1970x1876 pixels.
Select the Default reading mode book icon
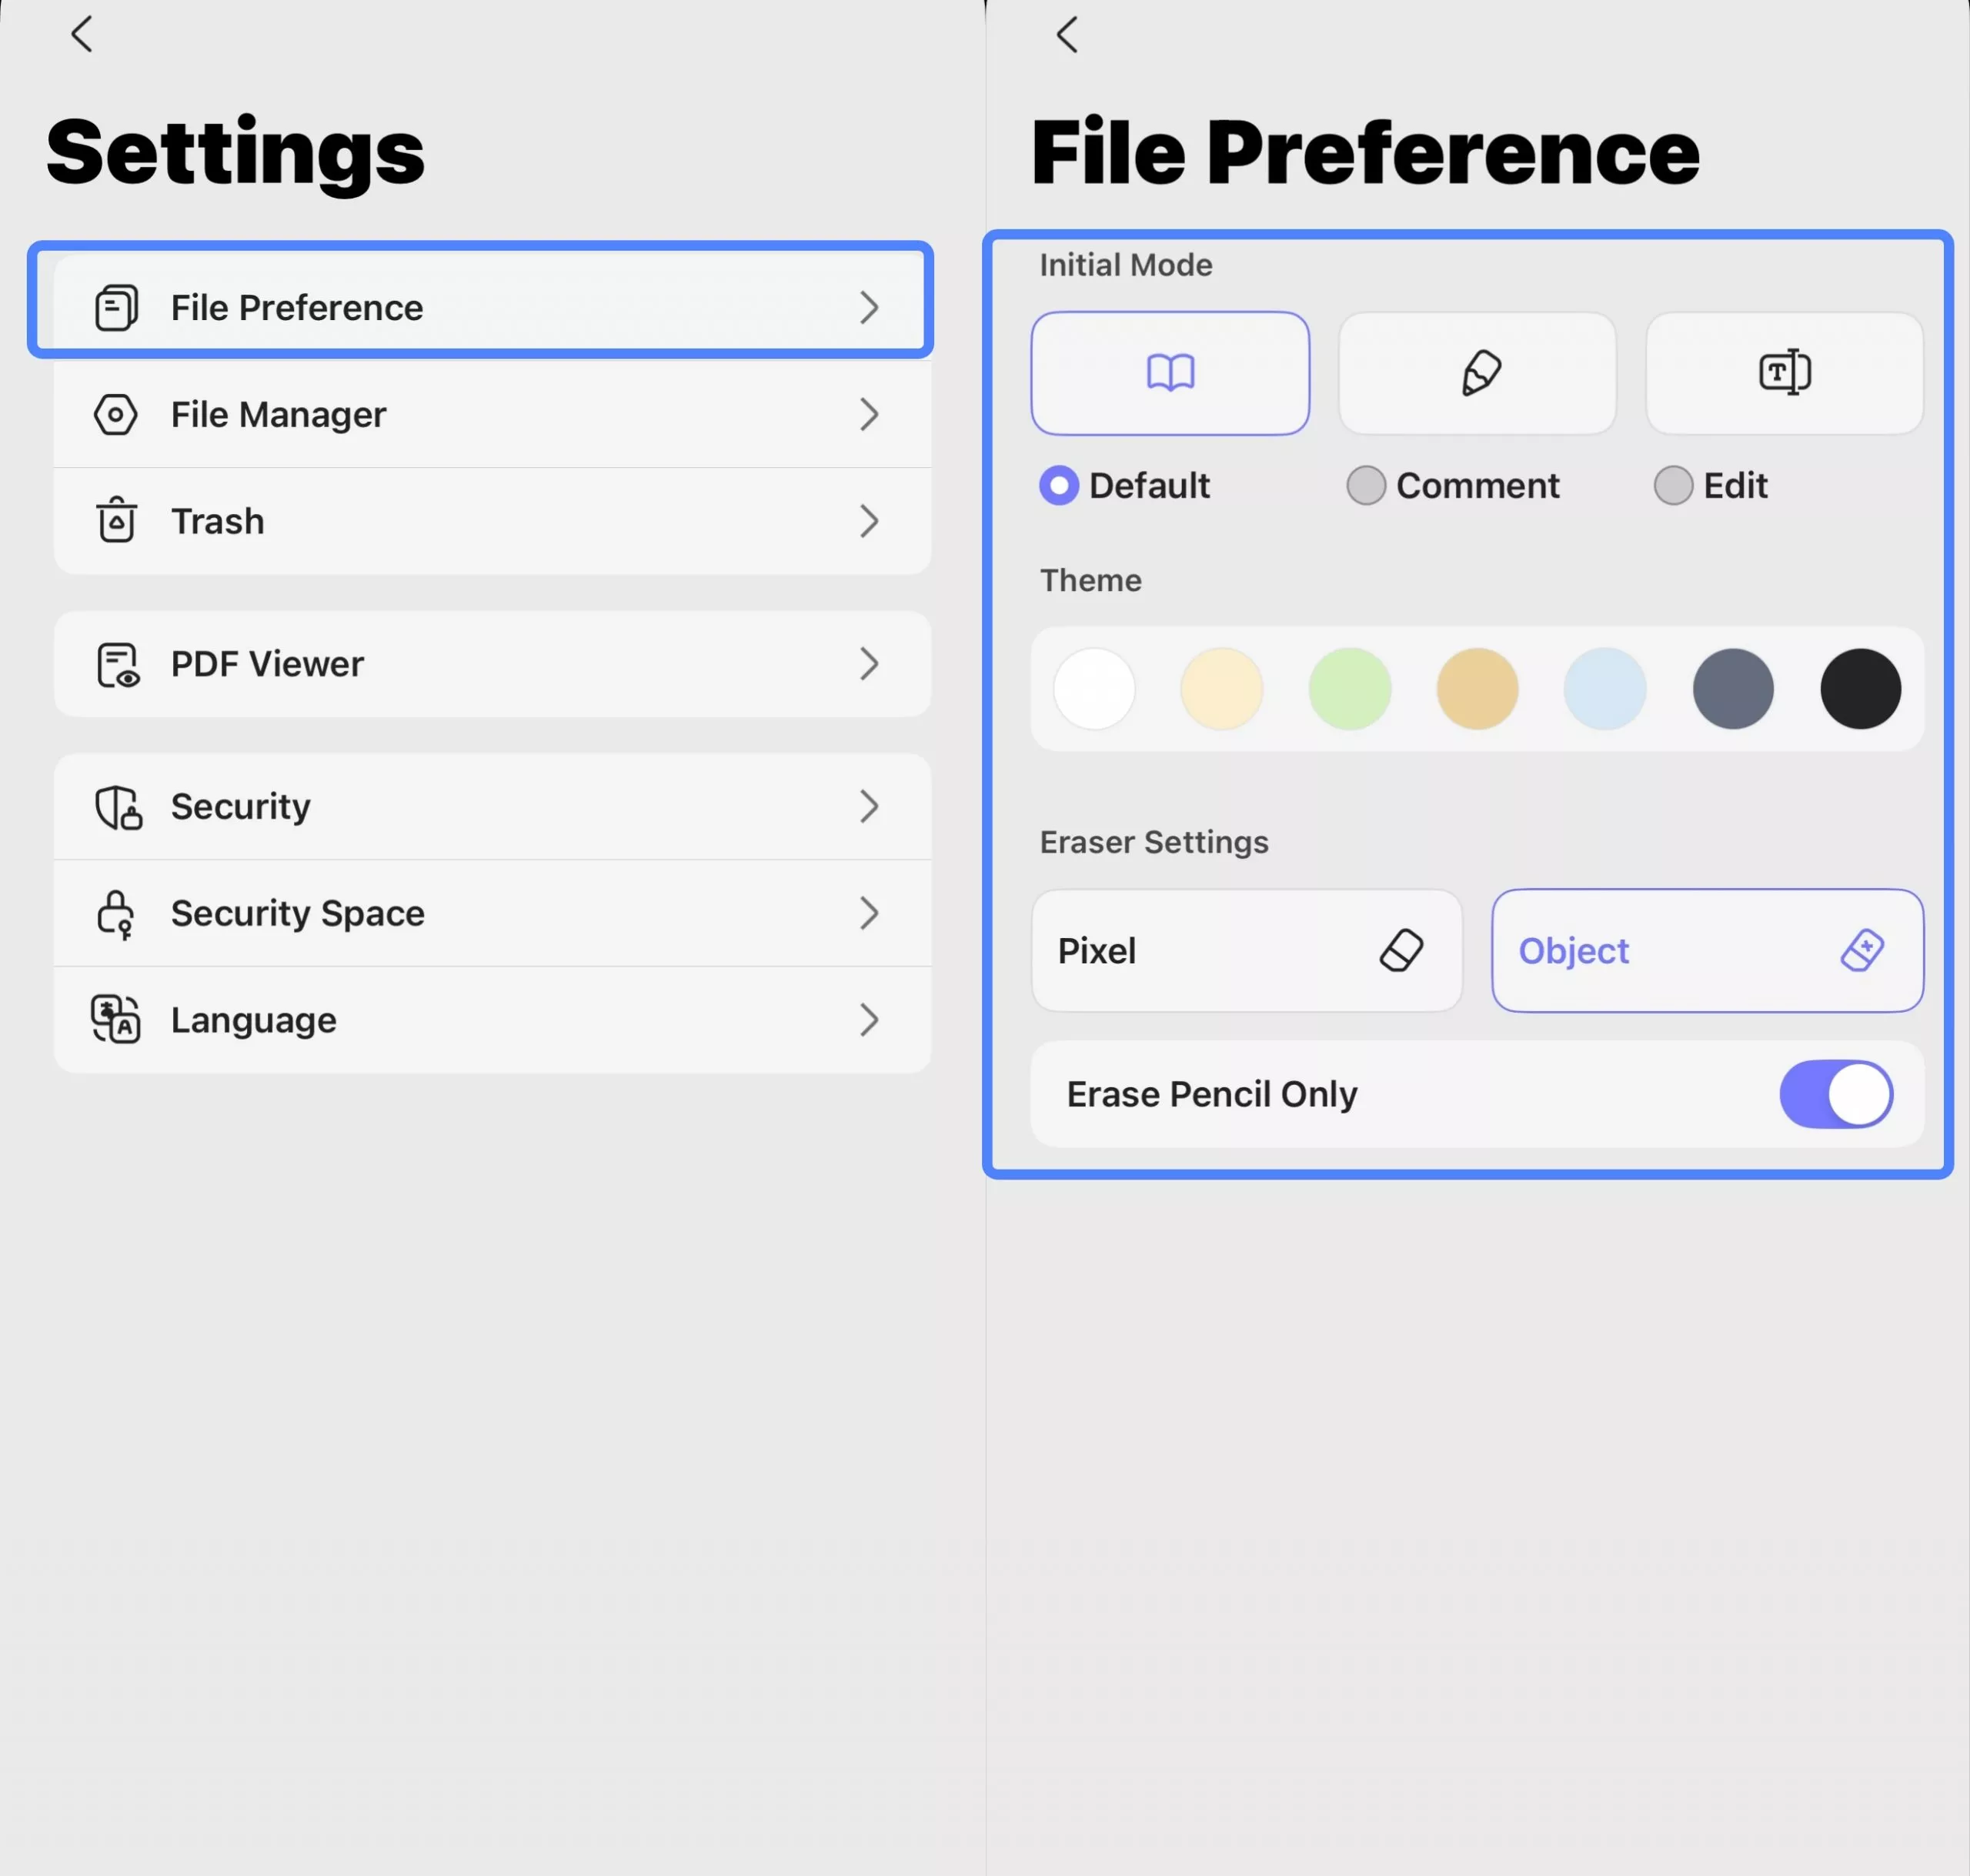[x=1170, y=373]
